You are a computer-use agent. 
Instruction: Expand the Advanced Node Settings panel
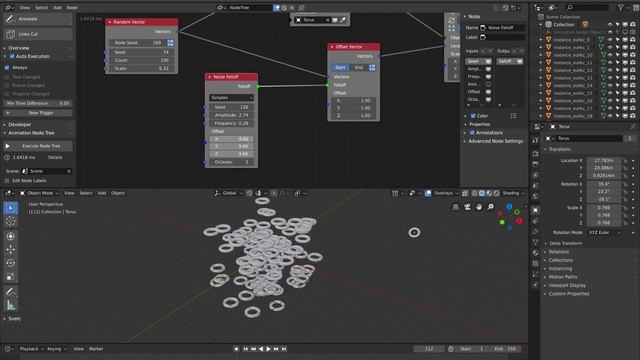coord(495,141)
